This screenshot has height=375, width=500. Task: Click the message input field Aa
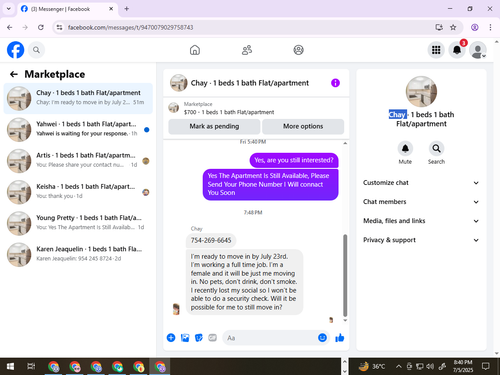[x=276, y=338]
